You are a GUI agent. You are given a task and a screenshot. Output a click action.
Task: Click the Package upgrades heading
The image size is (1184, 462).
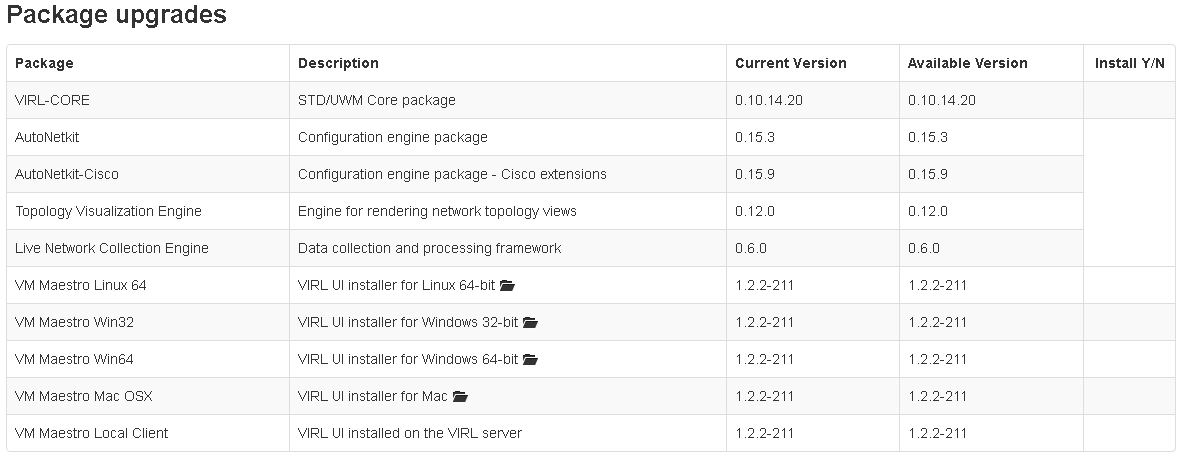(x=117, y=14)
